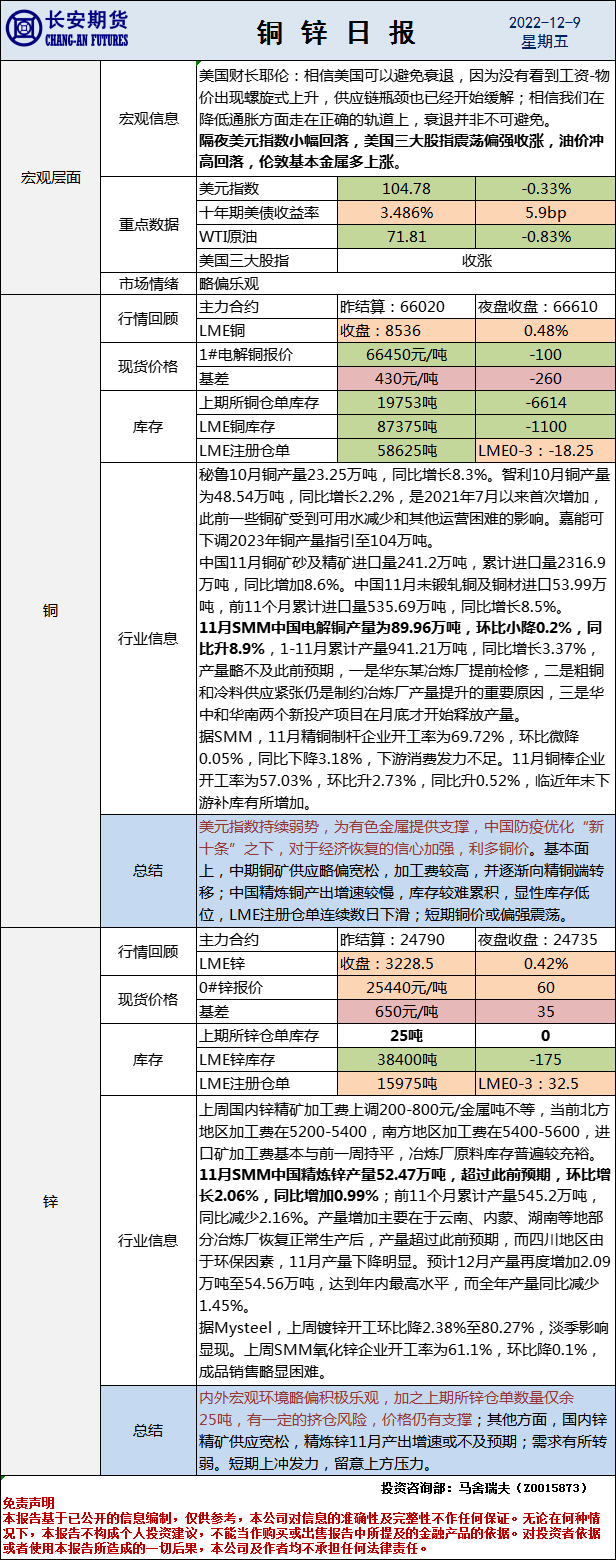Select the 夜盘收盘:66610 cell
The width and height of the screenshot is (616, 1560).
(546, 307)
